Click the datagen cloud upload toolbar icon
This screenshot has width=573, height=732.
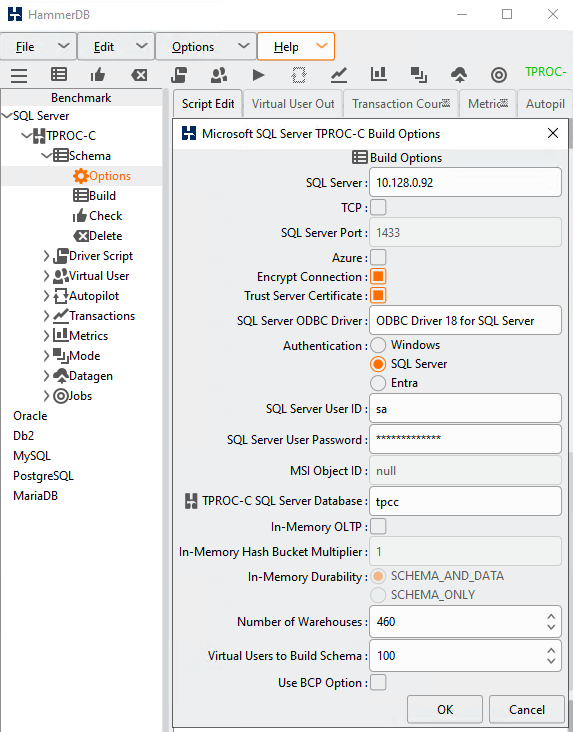point(459,75)
